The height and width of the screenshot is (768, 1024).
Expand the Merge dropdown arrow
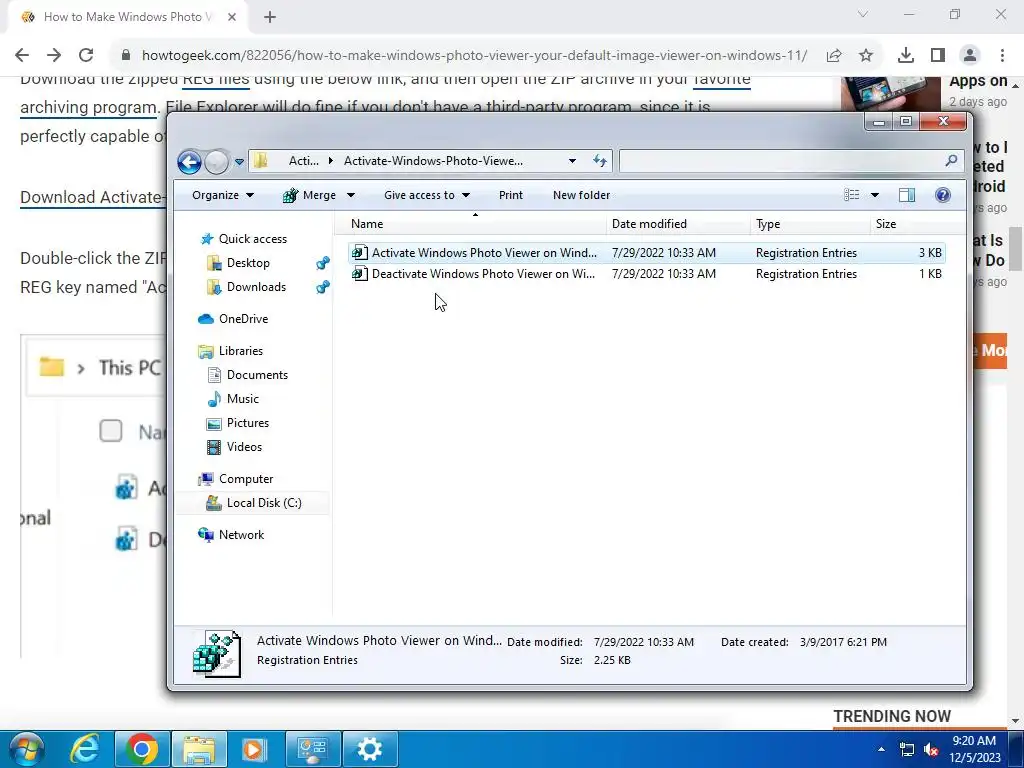pos(351,195)
